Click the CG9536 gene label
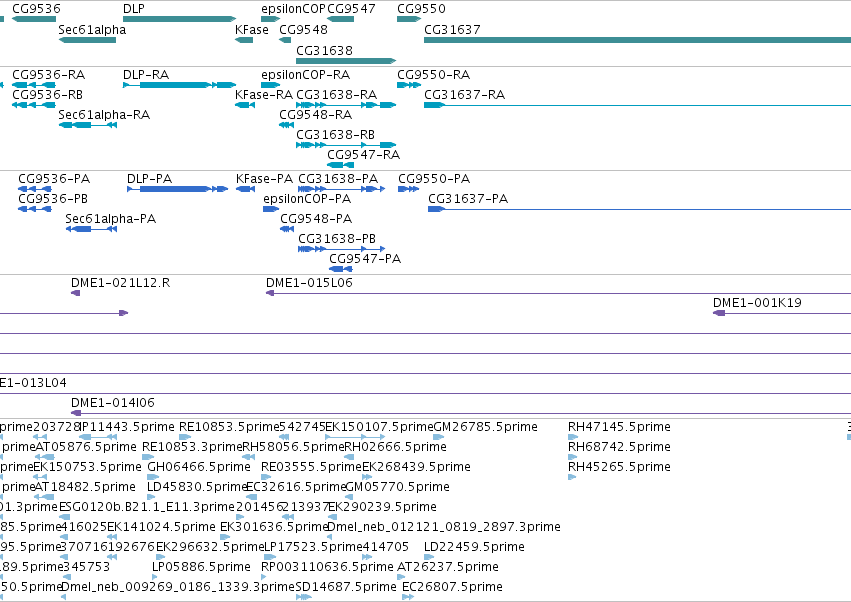The height and width of the screenshot is (602, 851). click(36, 9)
